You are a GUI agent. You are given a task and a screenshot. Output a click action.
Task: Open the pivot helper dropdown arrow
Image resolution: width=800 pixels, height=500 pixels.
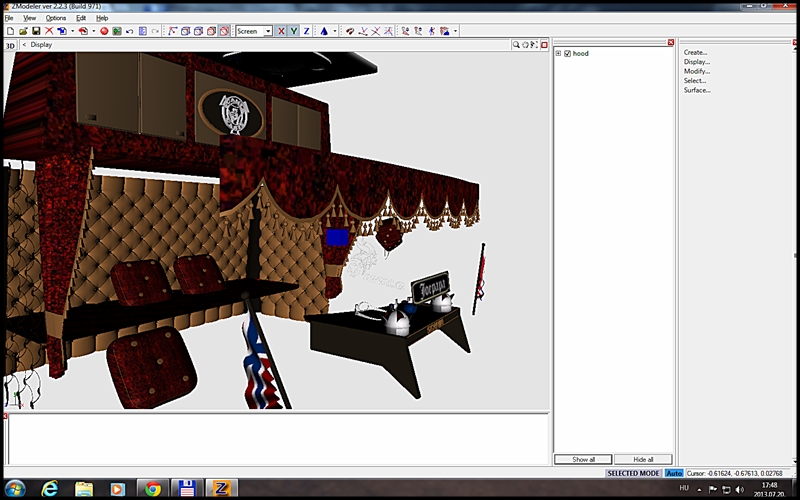point(335,31)
